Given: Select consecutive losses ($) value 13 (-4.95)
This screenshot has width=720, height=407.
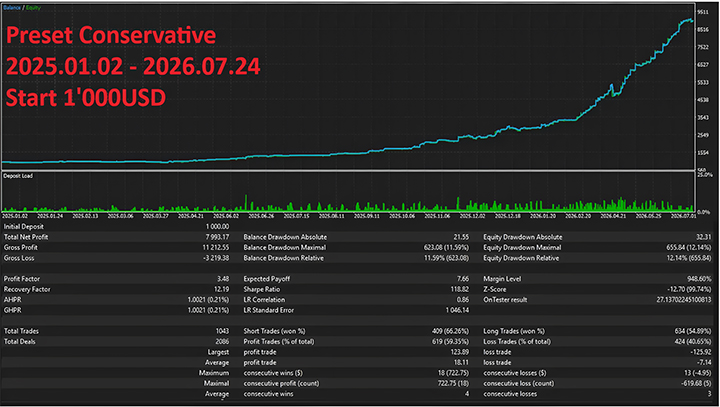Looking at the screenshot, I should tap(698, 373).
